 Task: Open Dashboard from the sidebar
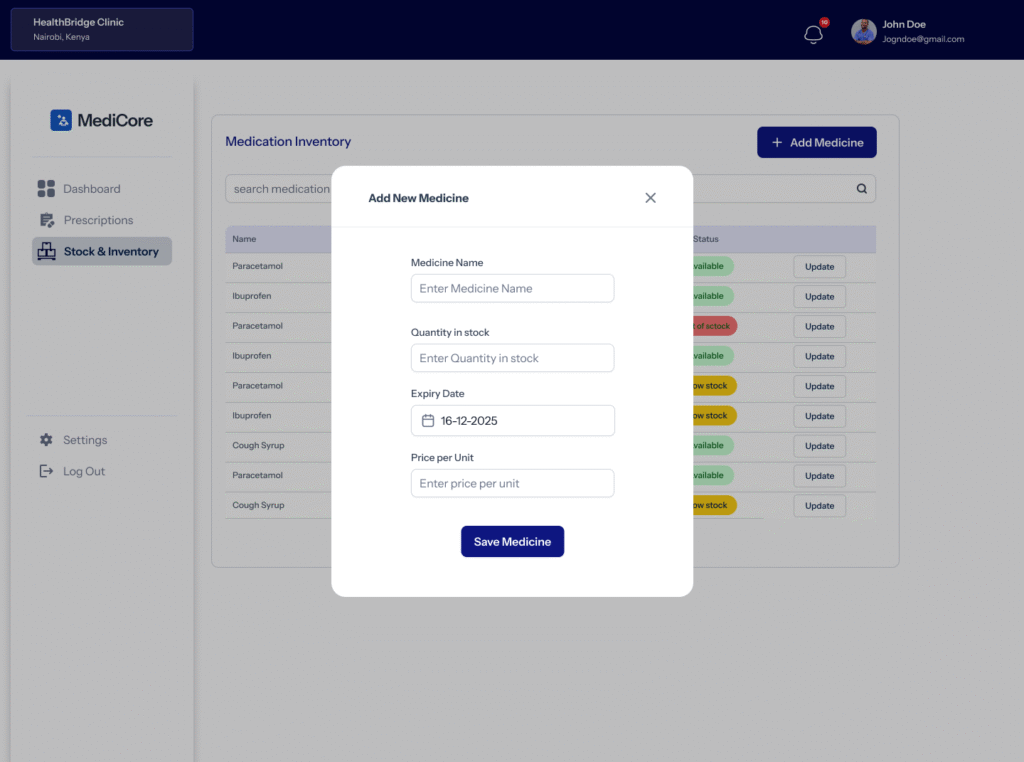click(x=91, y=189)
